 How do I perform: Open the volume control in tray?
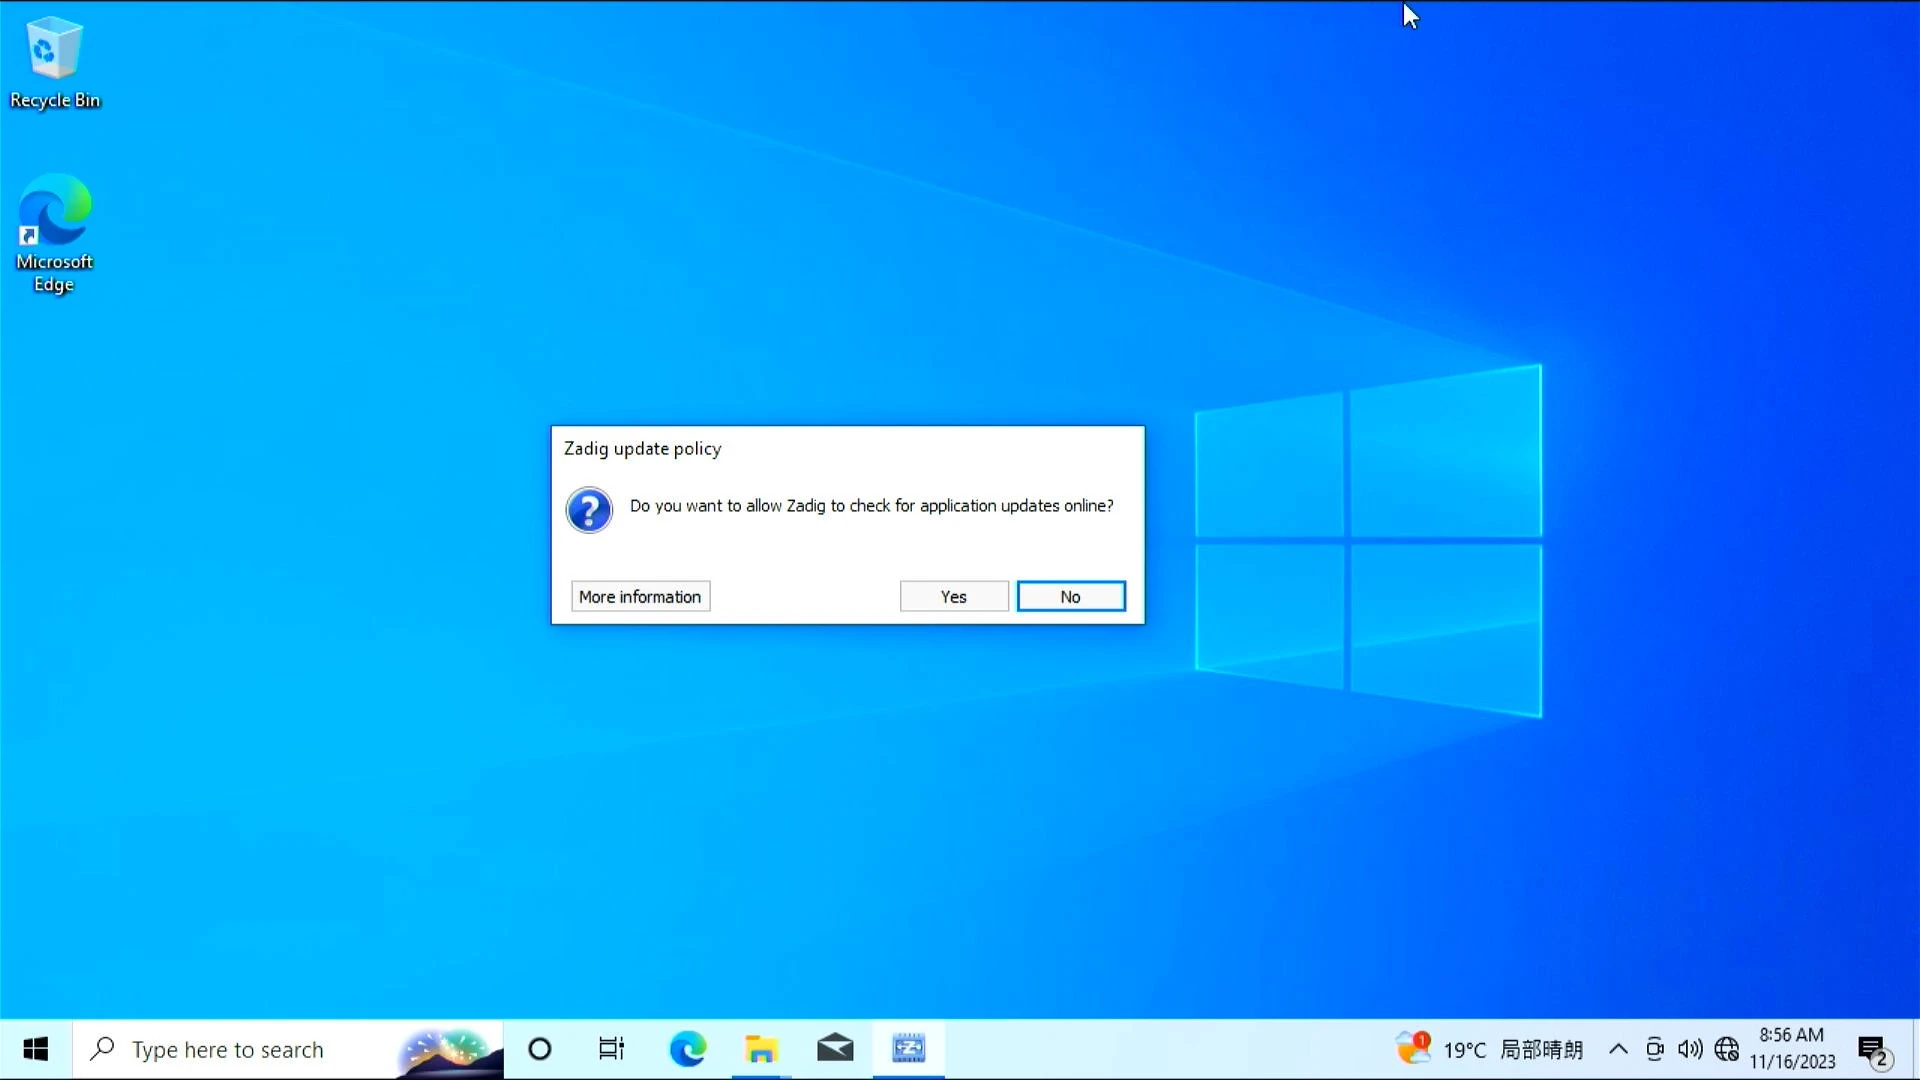click(1690, 1049)
